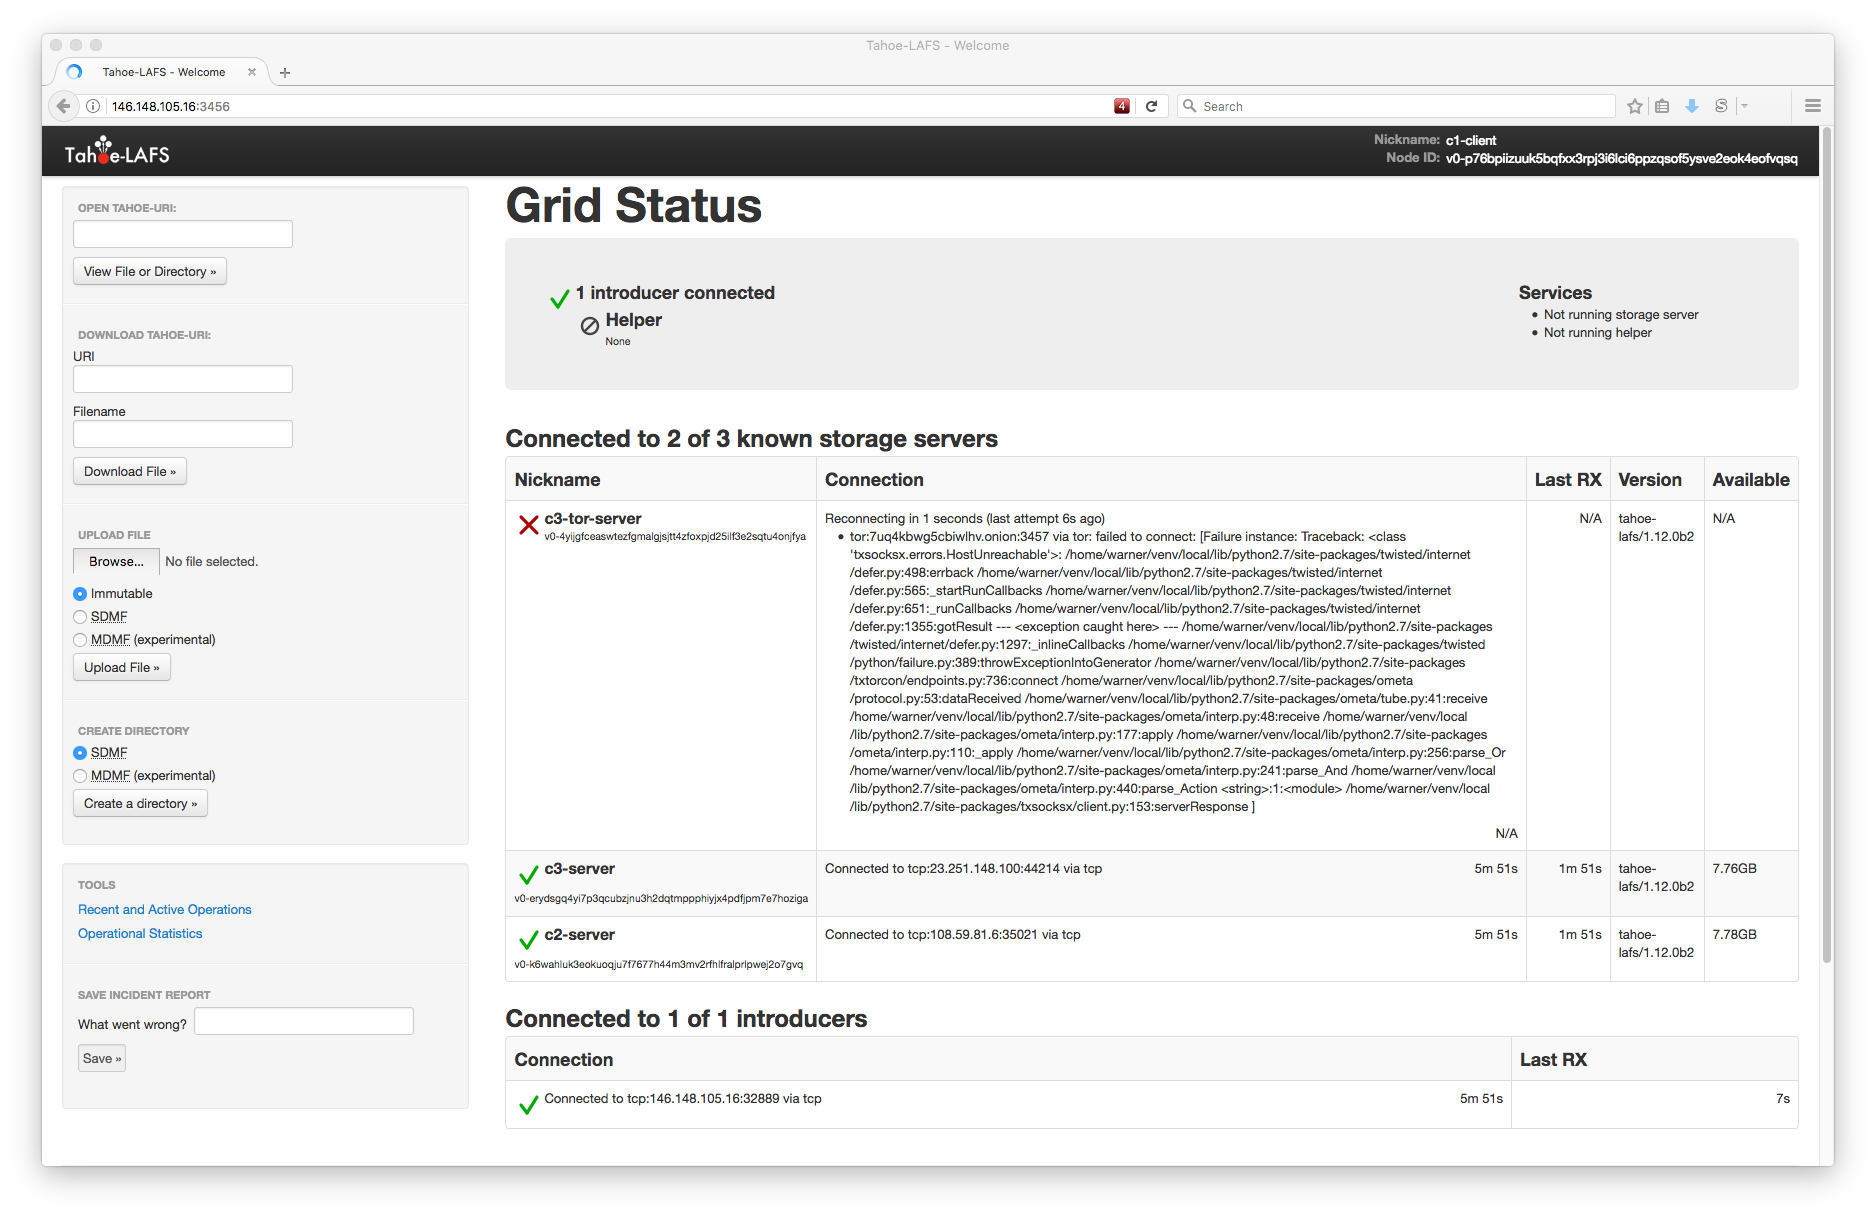Select SDMF for create directory
The image size is (1876, 1216).
[x=80, y=753]
